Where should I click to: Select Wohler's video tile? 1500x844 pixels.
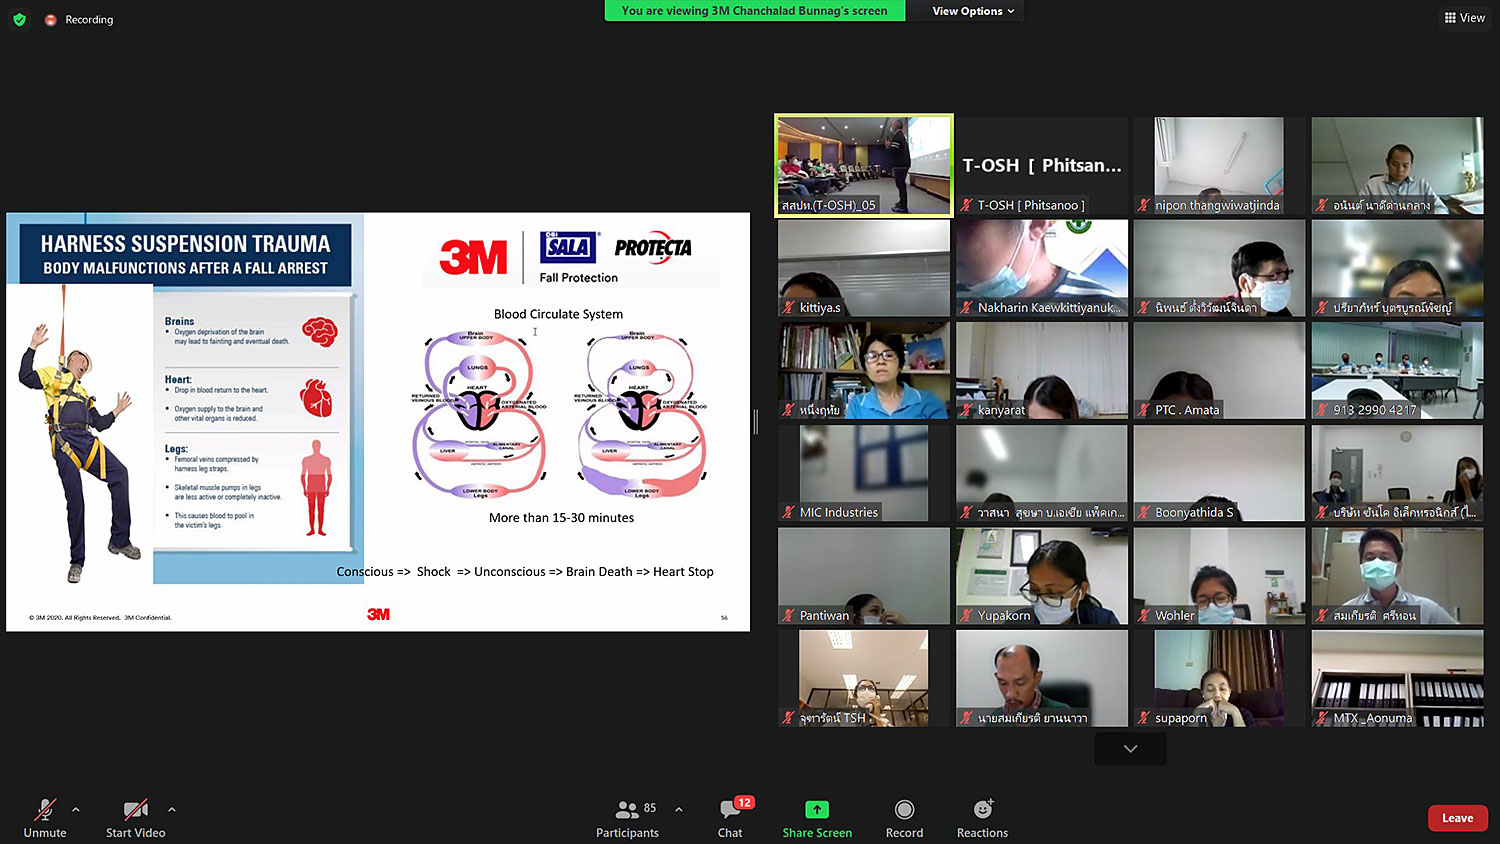(x=1219, y=576)
